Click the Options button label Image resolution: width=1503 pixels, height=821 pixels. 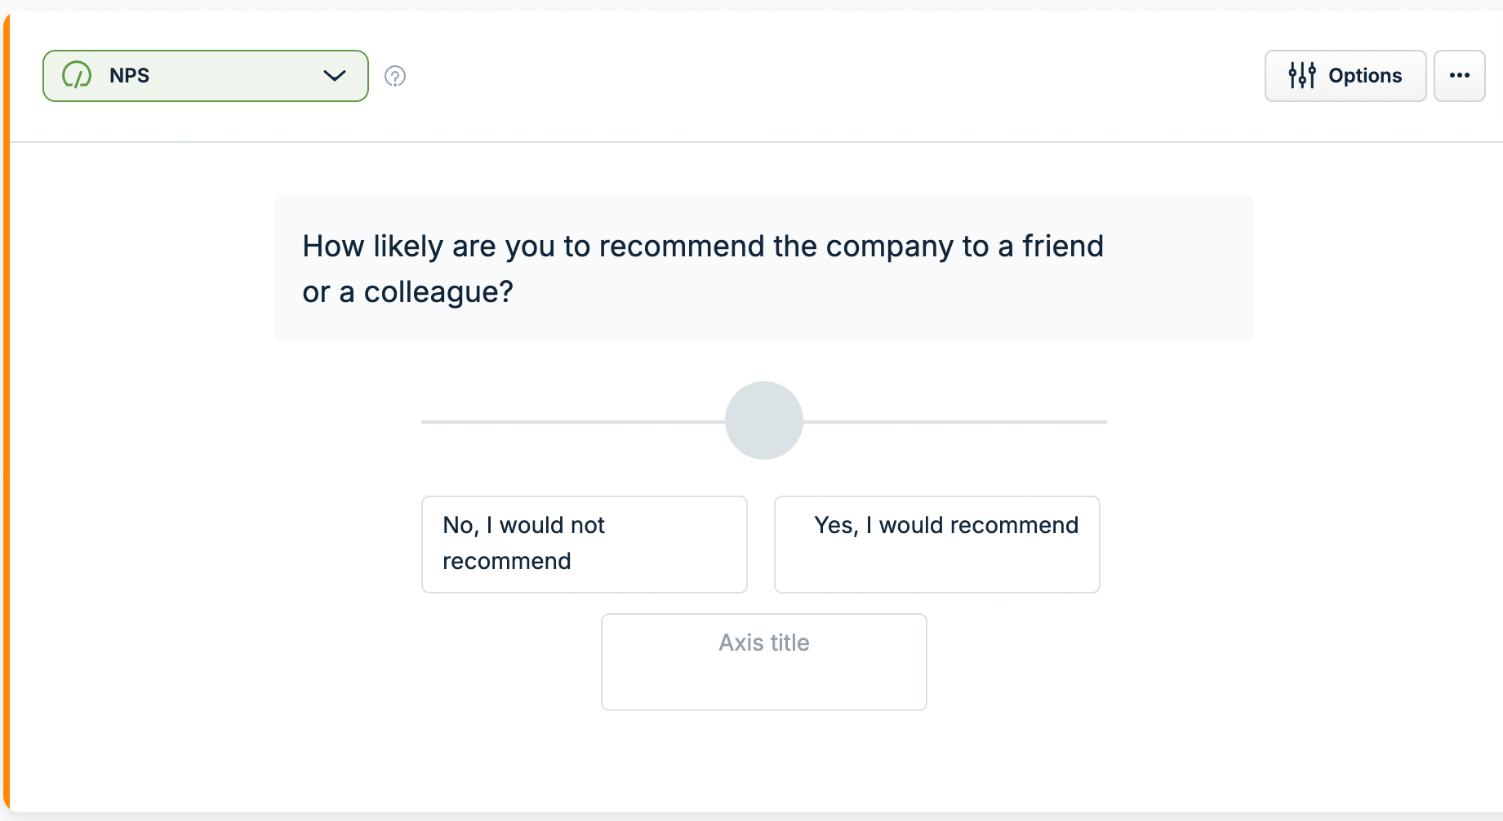(1365, 75)
